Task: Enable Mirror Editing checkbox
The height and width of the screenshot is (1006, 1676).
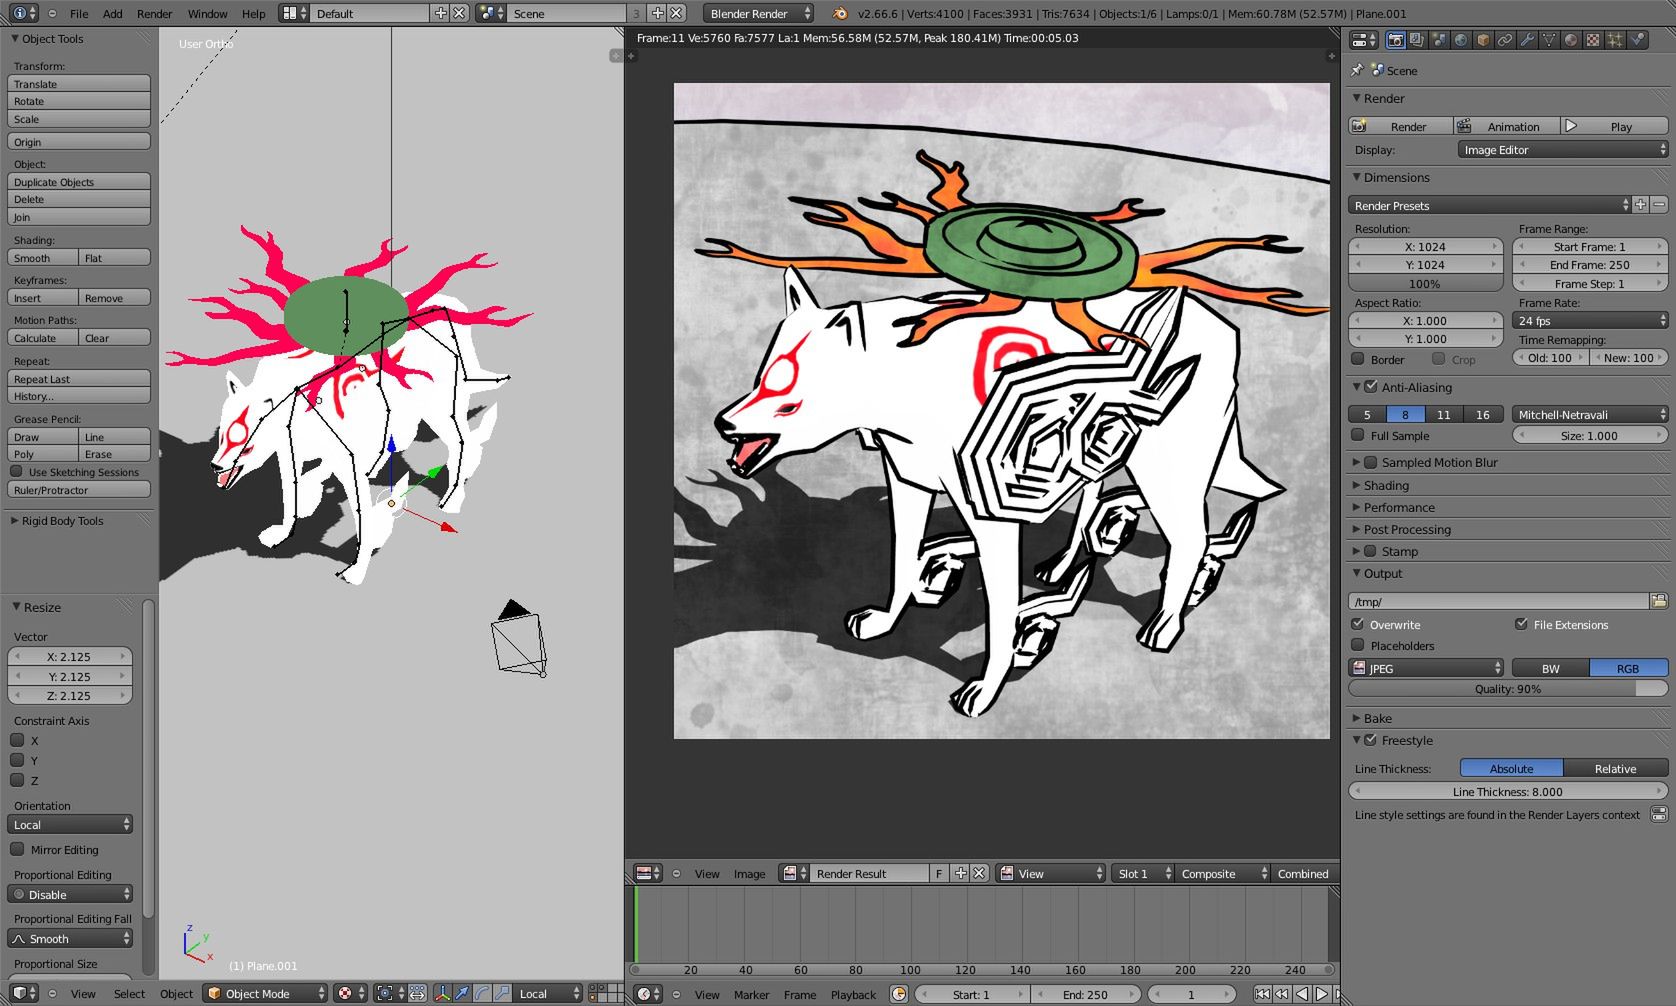Action: tap(17, 849)
